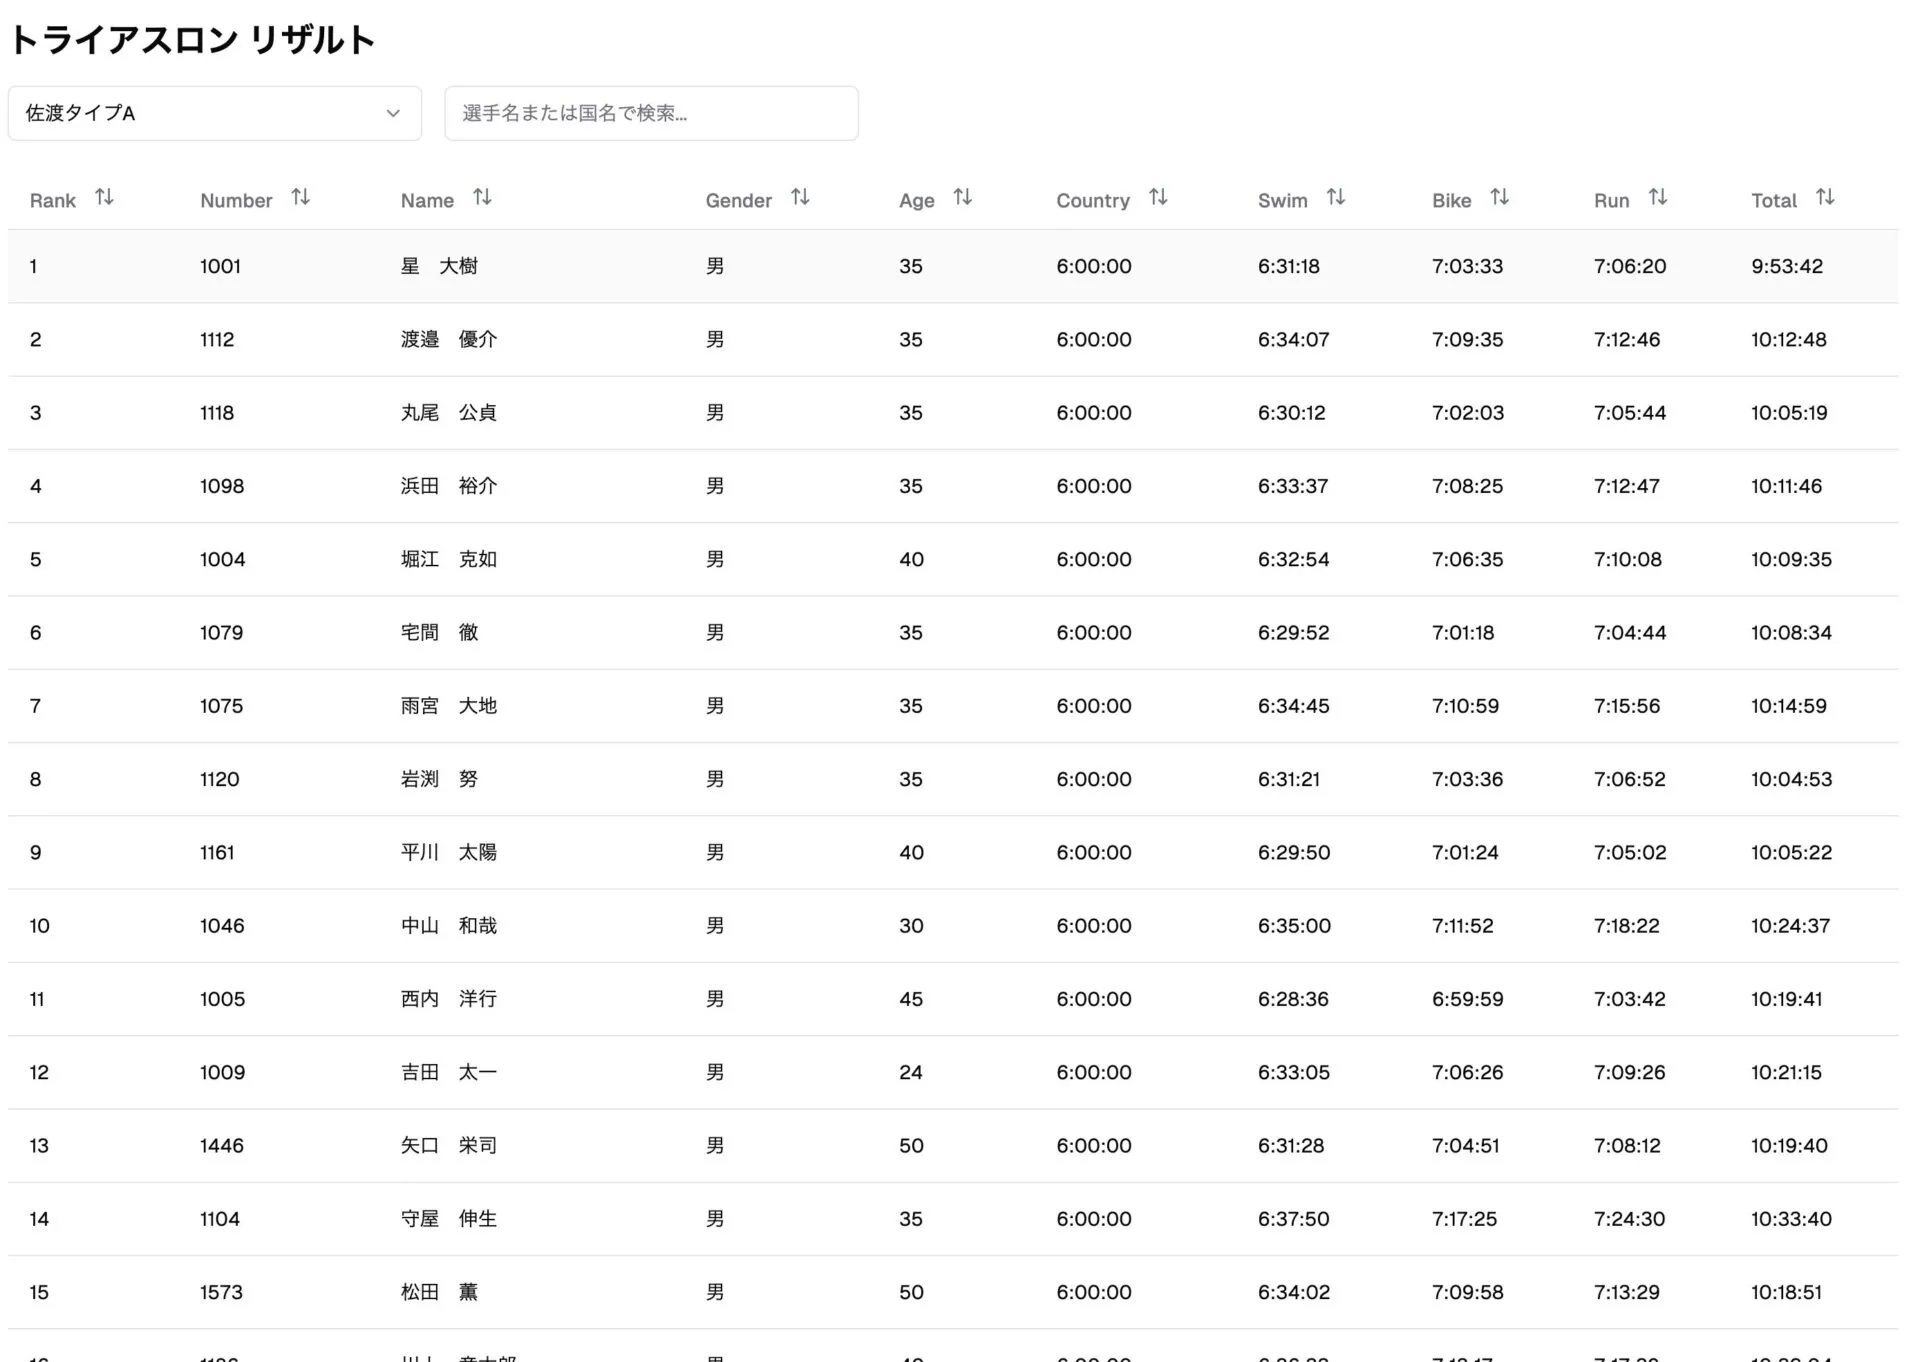The height and width of the screenshot is (1362, 1920).
Task: Click the row for 西内 洋行
Action: (448, 999)
